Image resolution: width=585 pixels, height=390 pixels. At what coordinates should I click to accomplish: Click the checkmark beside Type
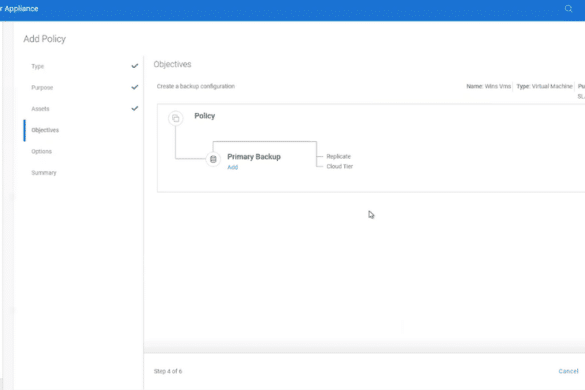pyautogui.click(x=135, y=66)
